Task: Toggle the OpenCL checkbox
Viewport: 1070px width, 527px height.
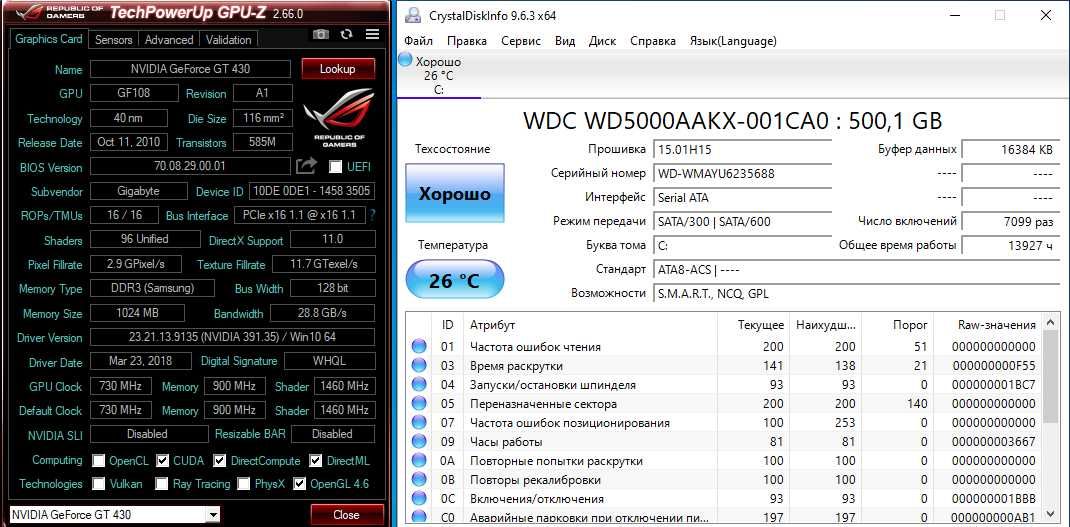Action: 99,460
